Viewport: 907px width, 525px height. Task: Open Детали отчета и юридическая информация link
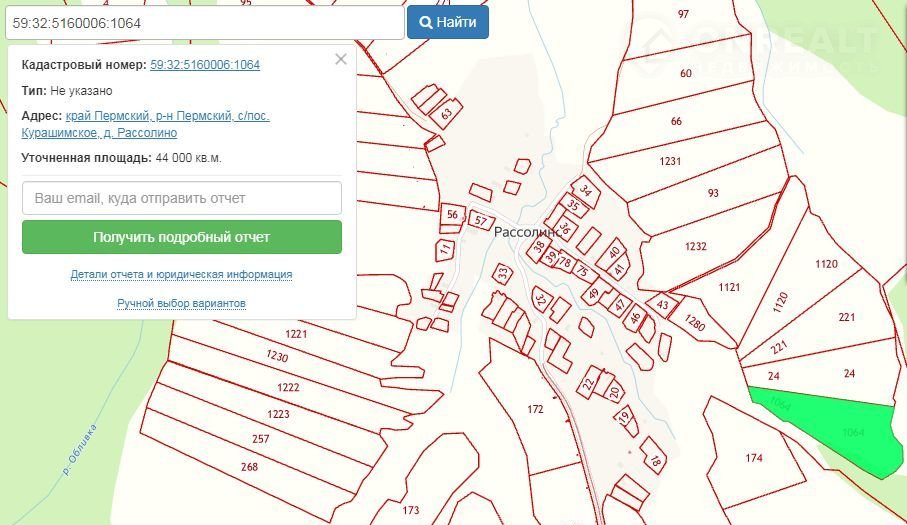(181, 274)
